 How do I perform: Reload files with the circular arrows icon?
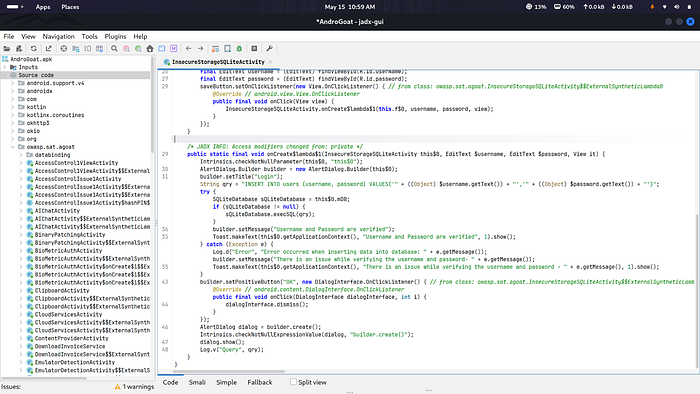click(33, 49)
